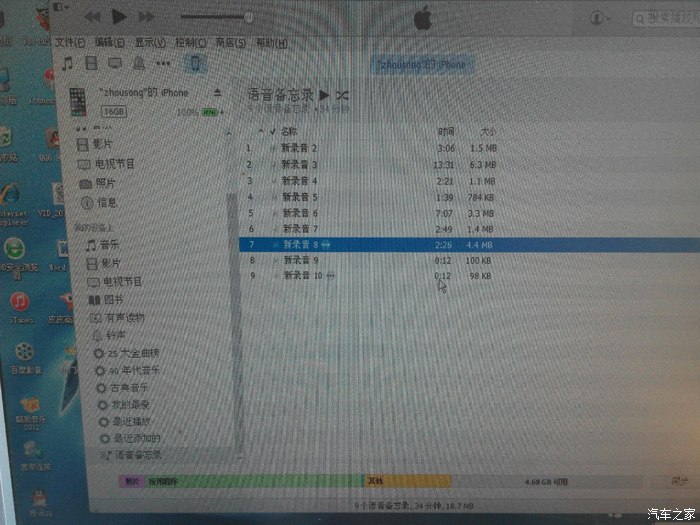This screenshot has width=700, height=525.
Task: Switch to Music library note icon
Action: coord(67,63)
